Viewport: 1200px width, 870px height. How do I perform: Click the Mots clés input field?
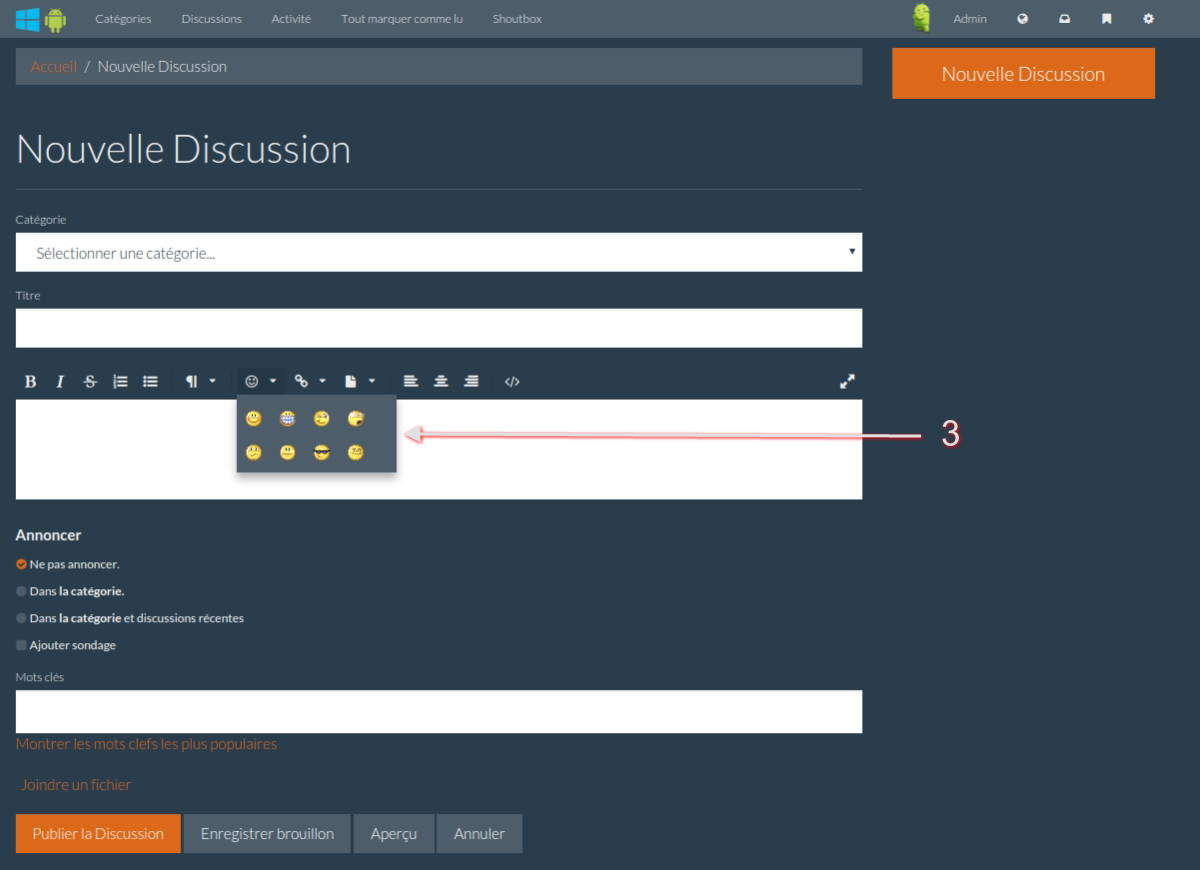pyautogui.click(x=439, y=711)
